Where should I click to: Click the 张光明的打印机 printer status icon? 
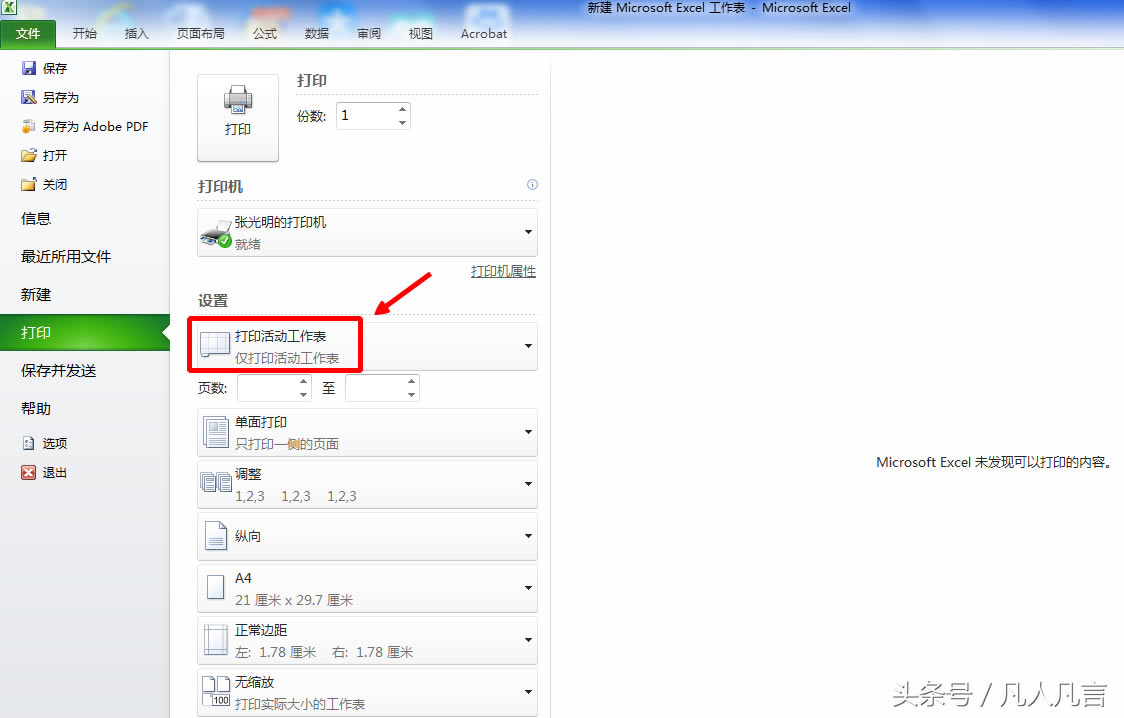(x=216, y=234)
